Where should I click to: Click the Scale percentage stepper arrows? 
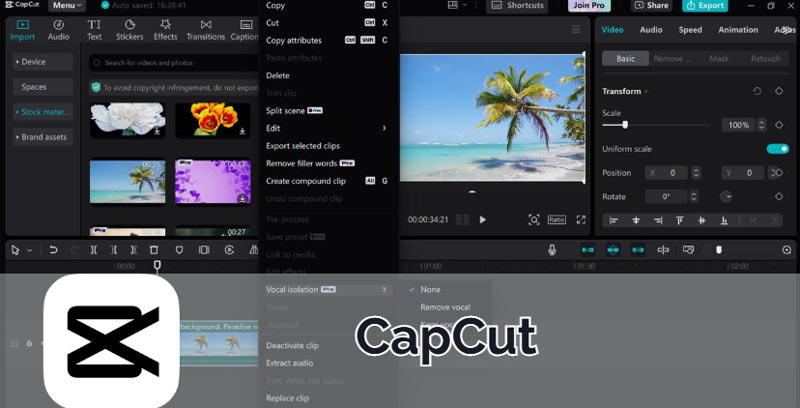click(761, 125)
